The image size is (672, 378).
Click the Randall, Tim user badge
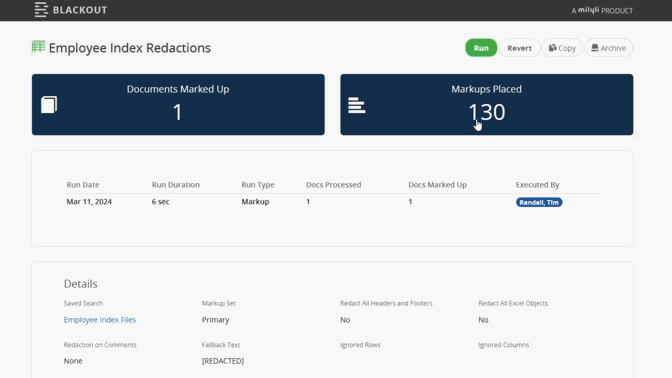[539, 202]
